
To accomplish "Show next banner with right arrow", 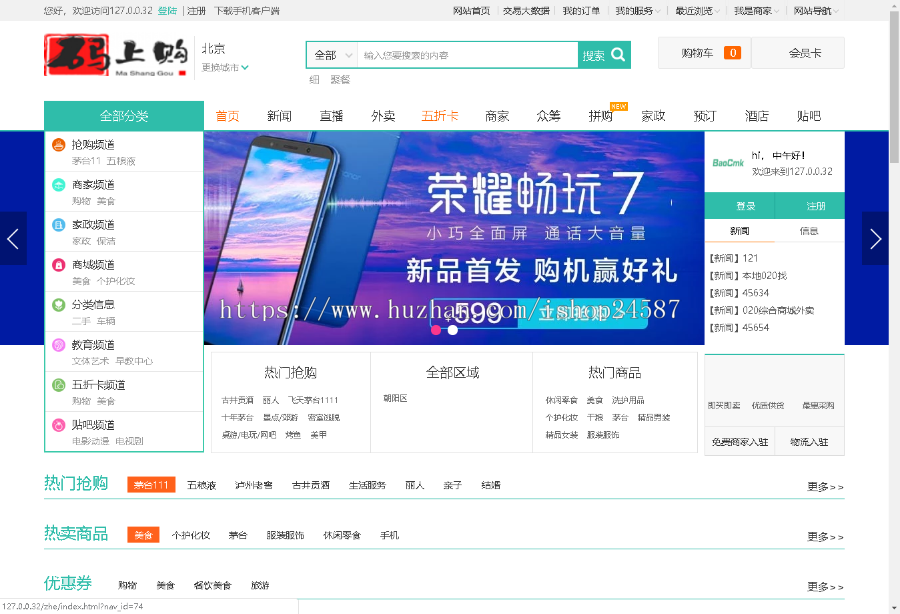I will pyautogui.click(x=875, y=238).
